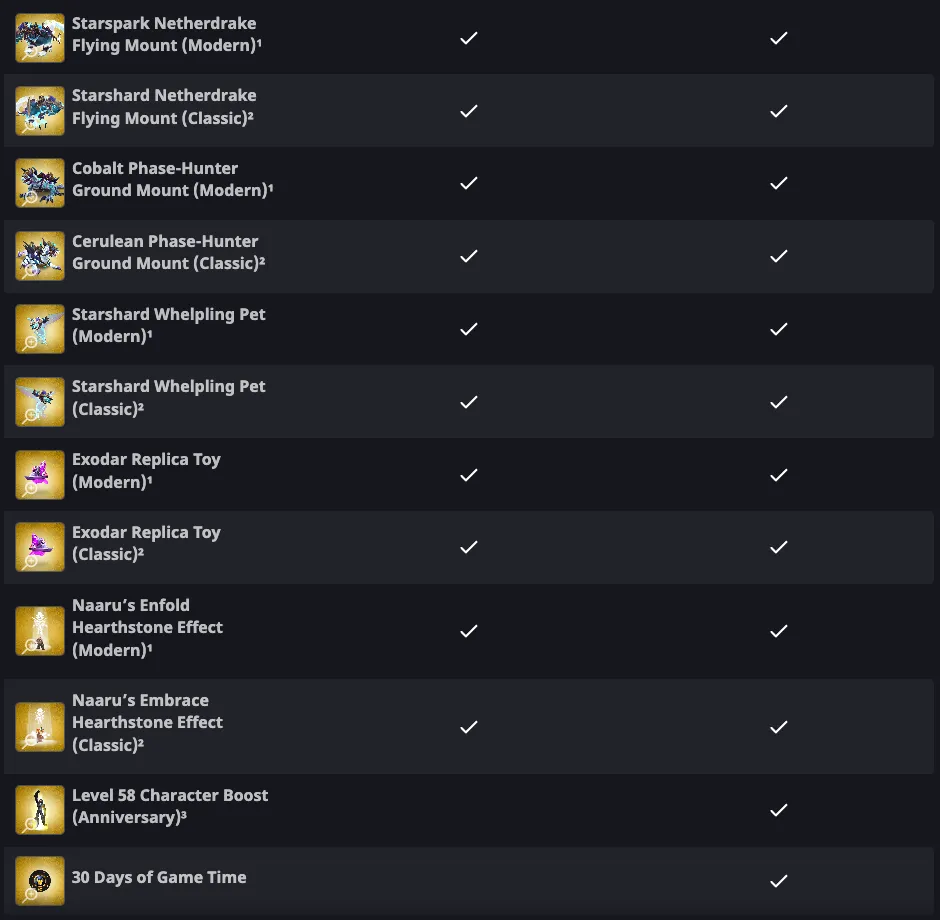Click the Cerulean Phase-Hunter Ground Mount icon
This screenshot has height=920, width=940.
click(x=40, y=256)
